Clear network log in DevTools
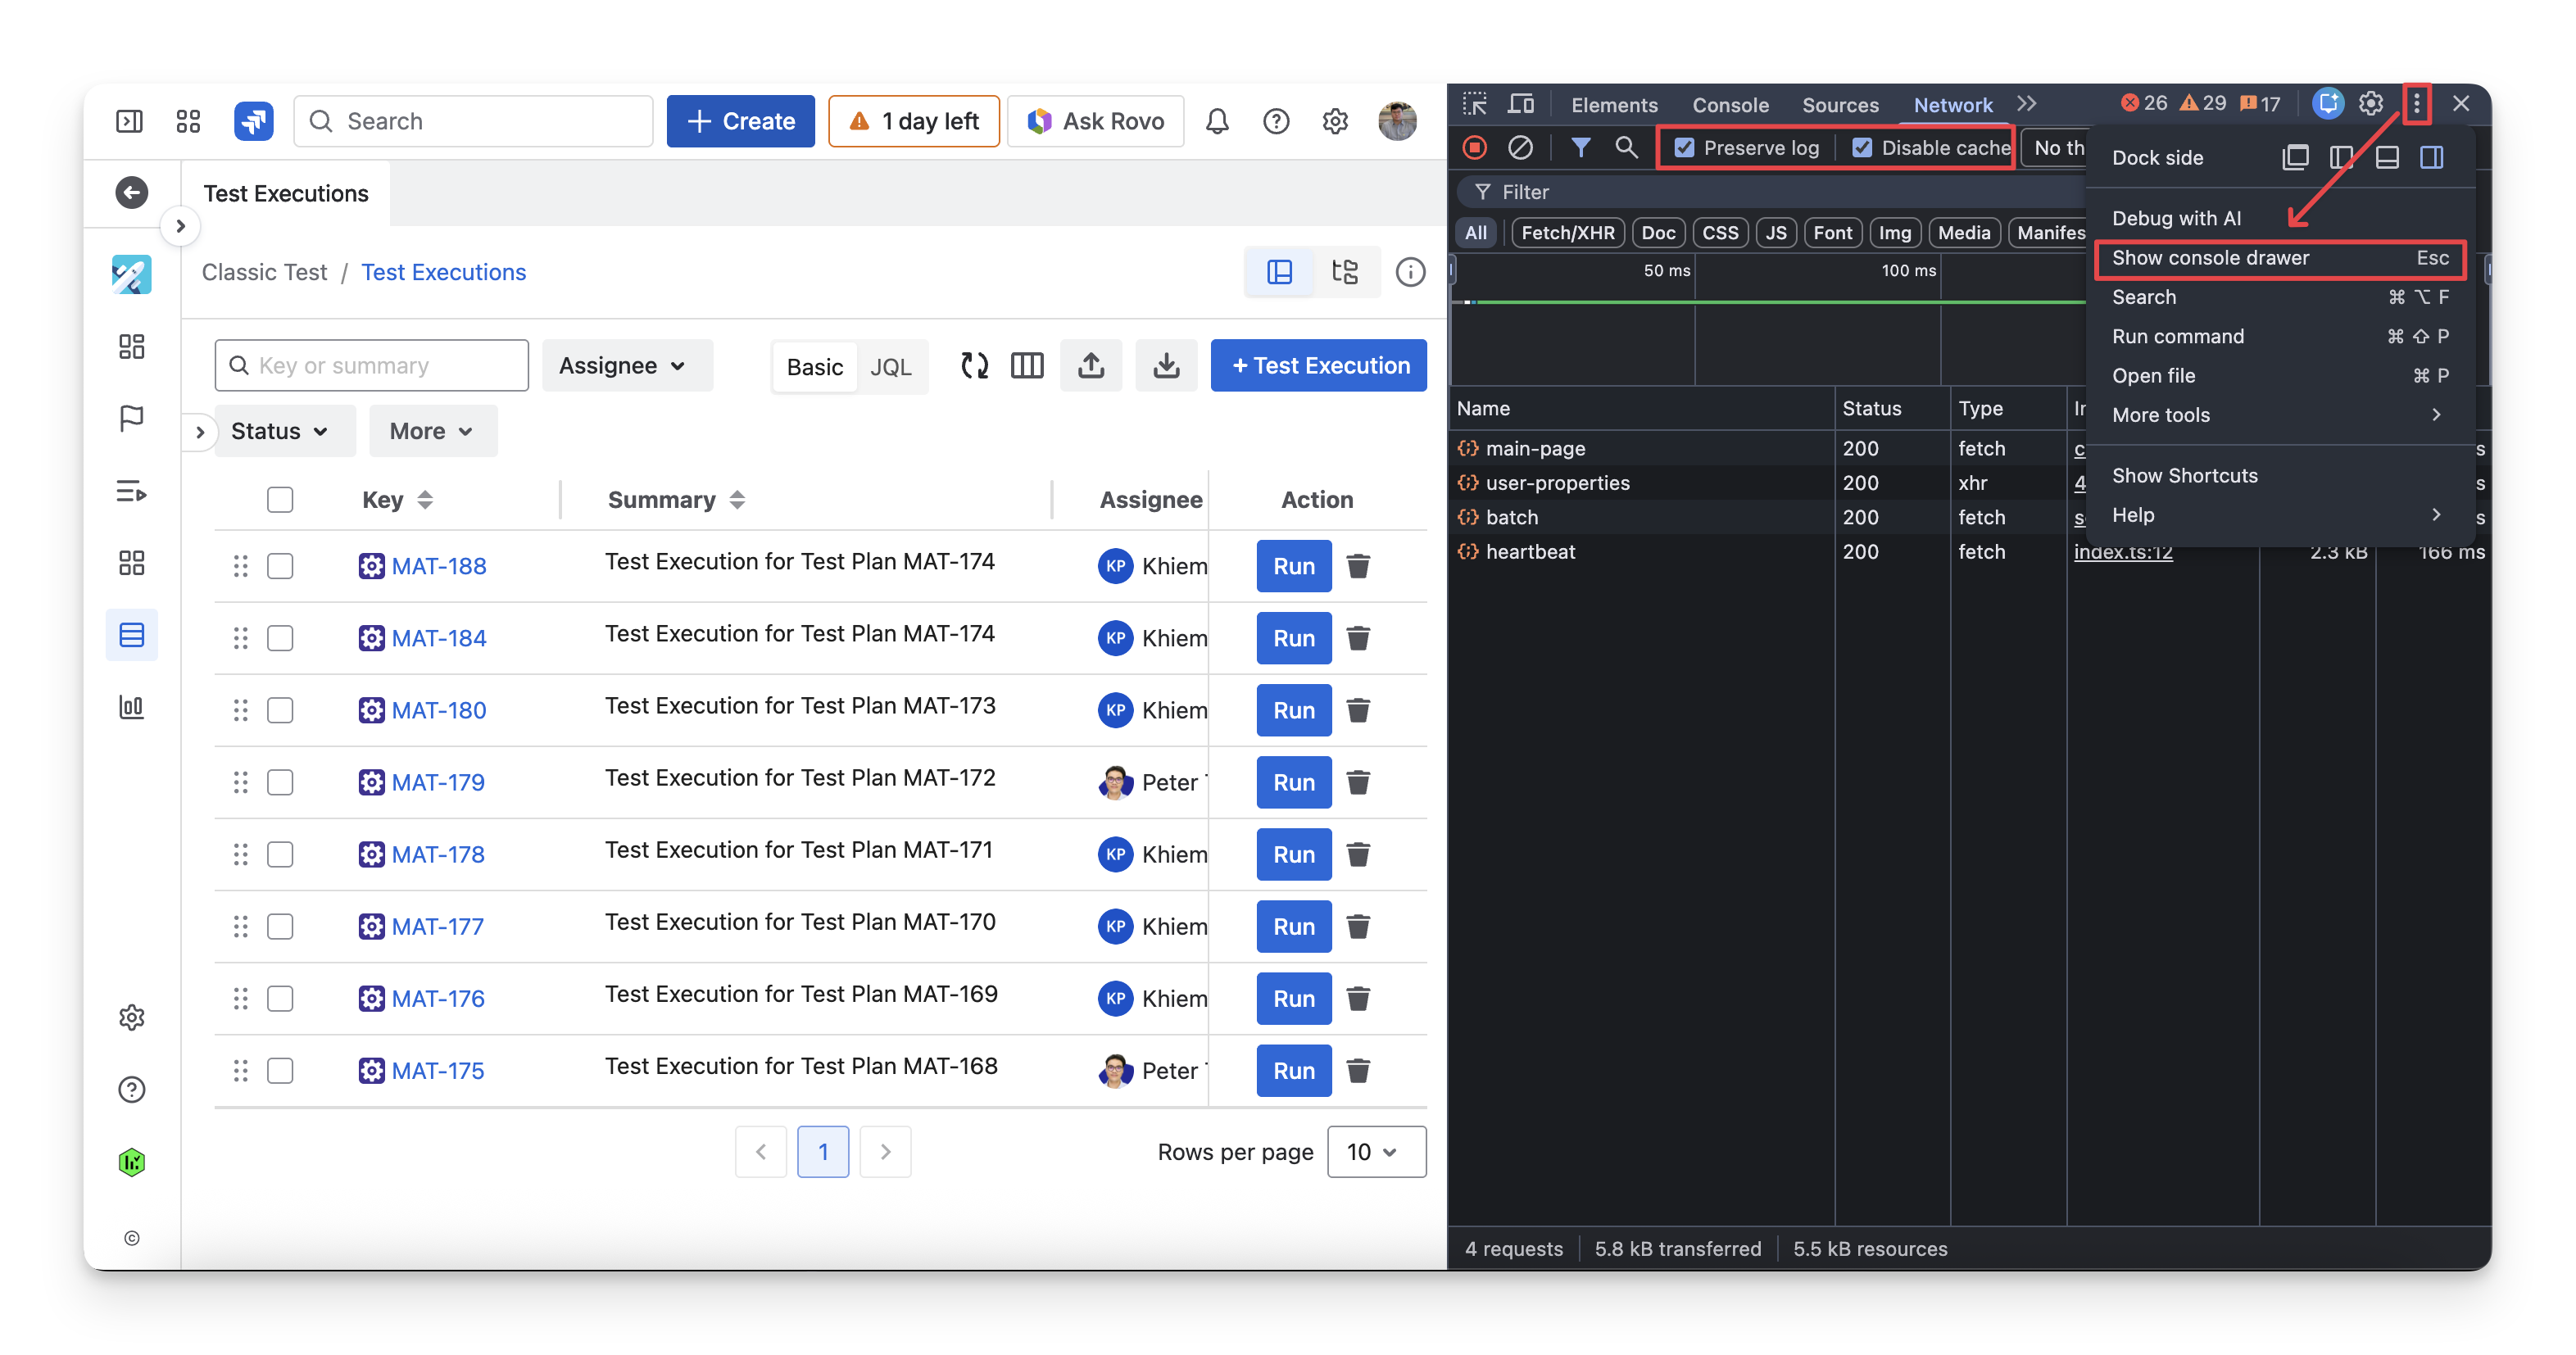This screenshot has height=1355, width=2576. coord(1520,148)
